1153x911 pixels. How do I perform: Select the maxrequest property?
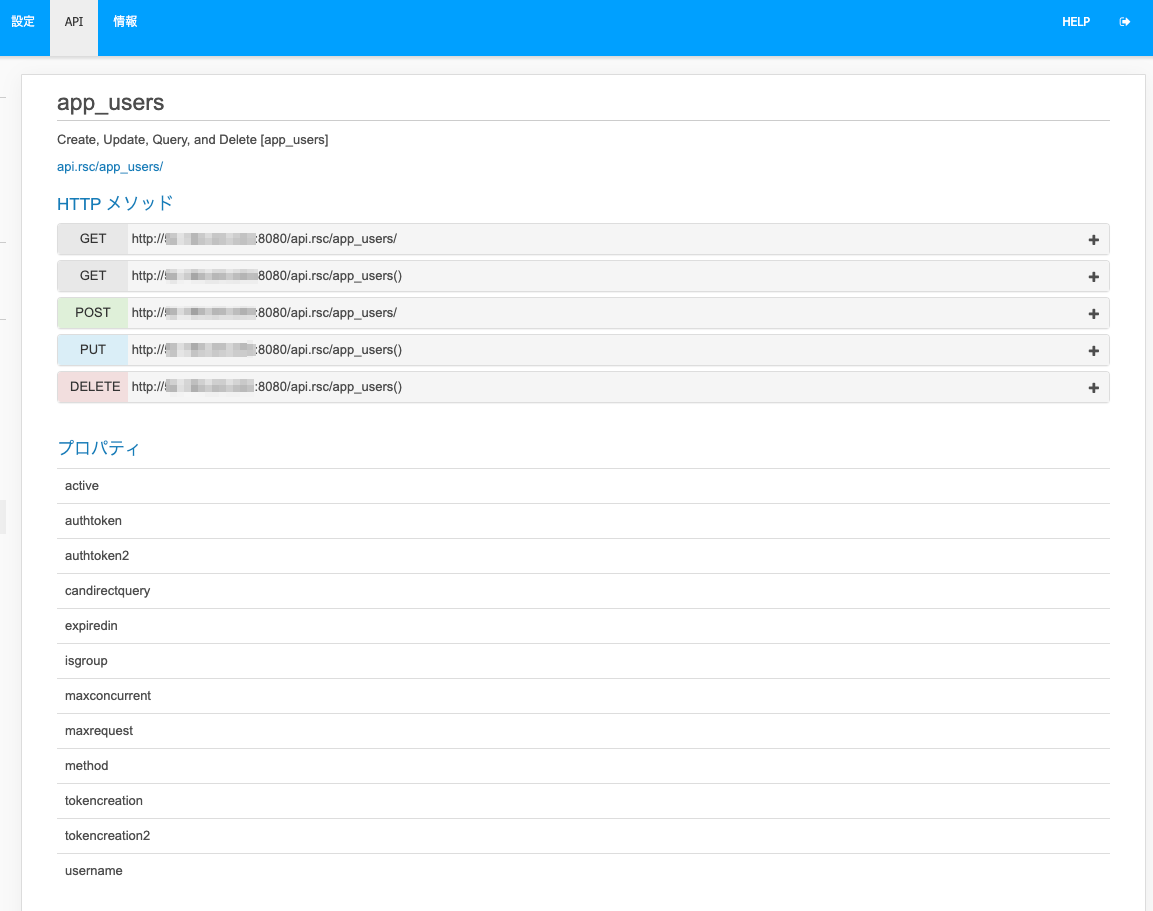point(583,731)
